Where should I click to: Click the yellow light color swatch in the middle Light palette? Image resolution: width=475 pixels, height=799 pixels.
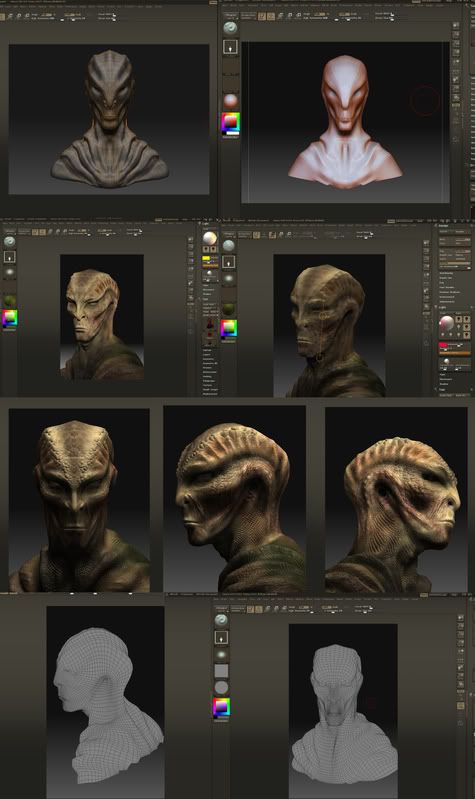point(206,259)
